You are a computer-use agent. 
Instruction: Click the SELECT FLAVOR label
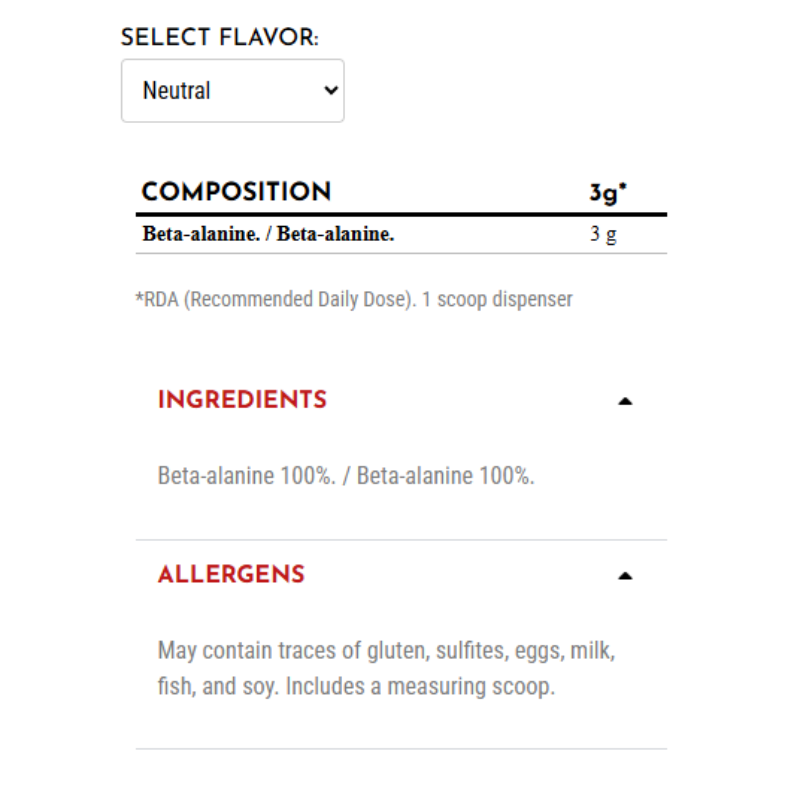pyautogui.click(x=220, y=38)
